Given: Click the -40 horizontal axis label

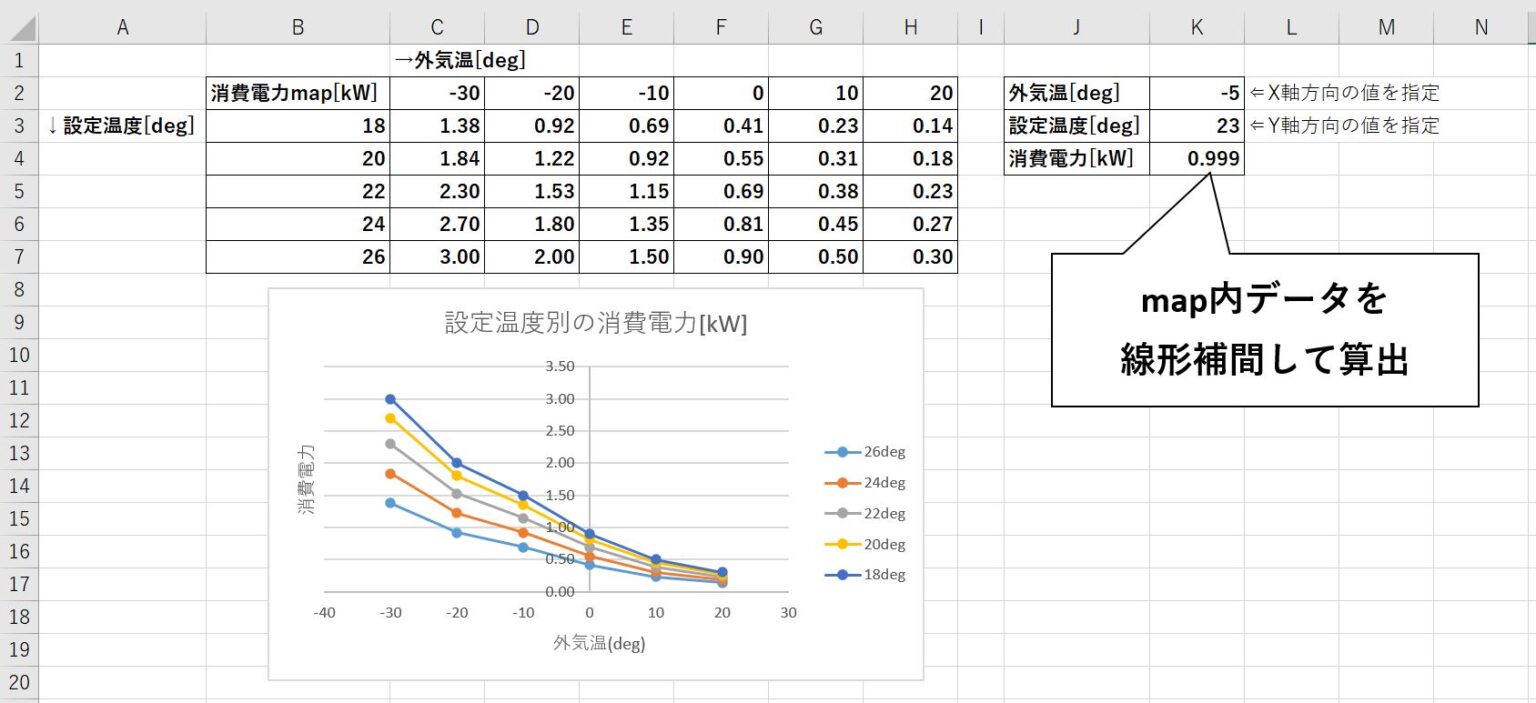Looking at the screenshot, I should [324, 612].
